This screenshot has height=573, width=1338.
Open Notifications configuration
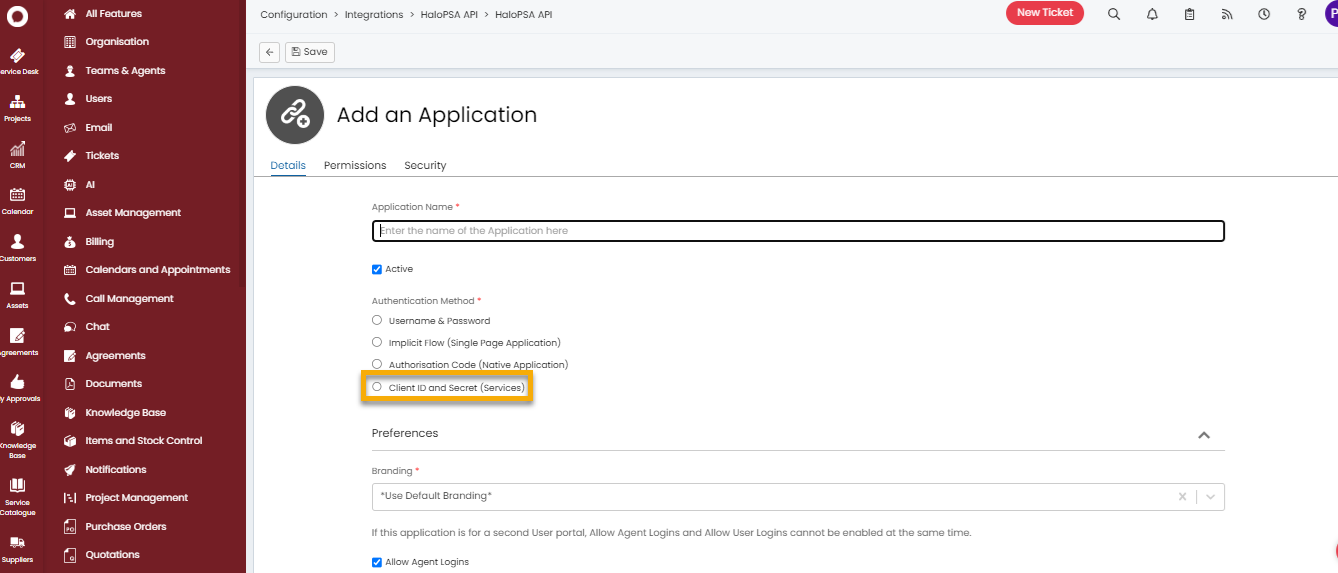pyautogui.click(x=116, y=470)
